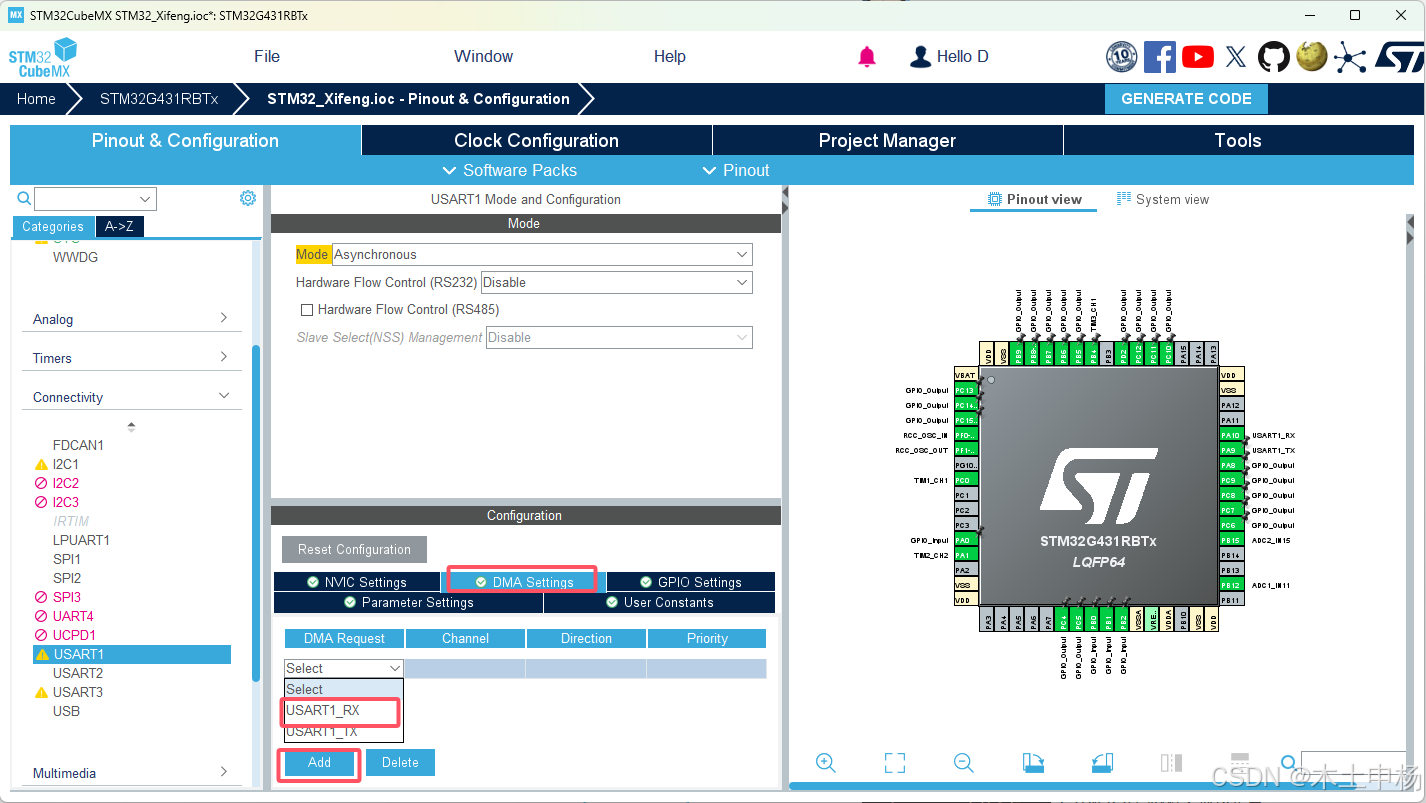The height and width of the screenshot is (803, 1426).
Task: Select I2C1 in the Connectivity list
Action: pyautogui.click(x=66, y=464)
